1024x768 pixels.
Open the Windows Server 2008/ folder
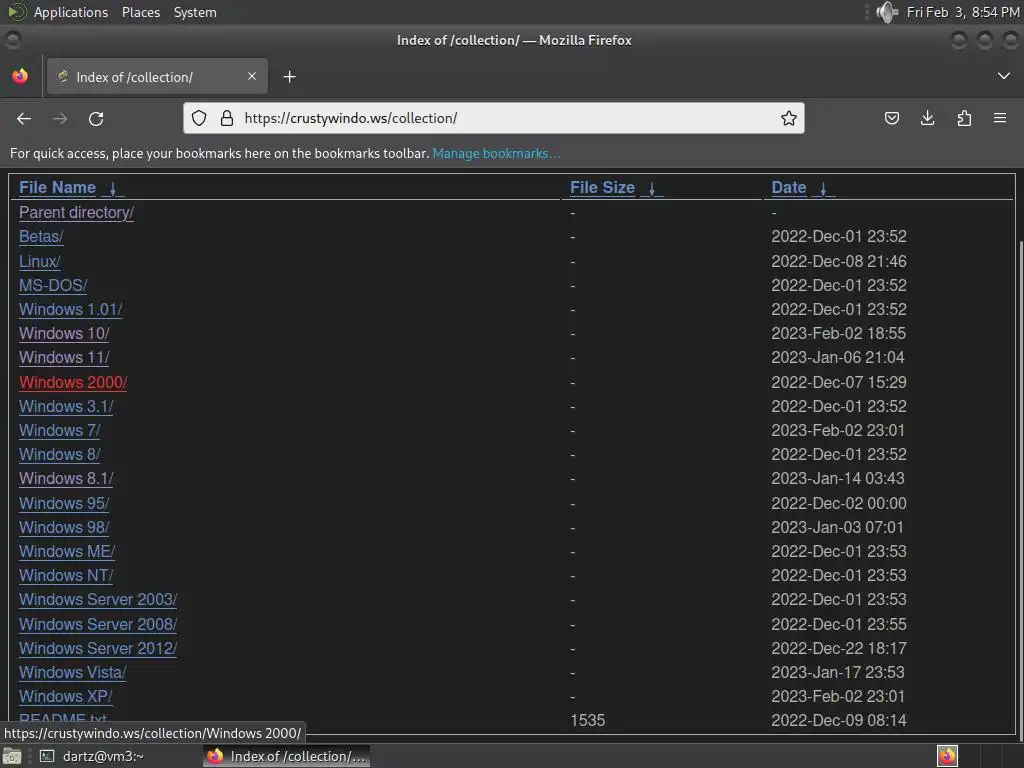(98, 624)
